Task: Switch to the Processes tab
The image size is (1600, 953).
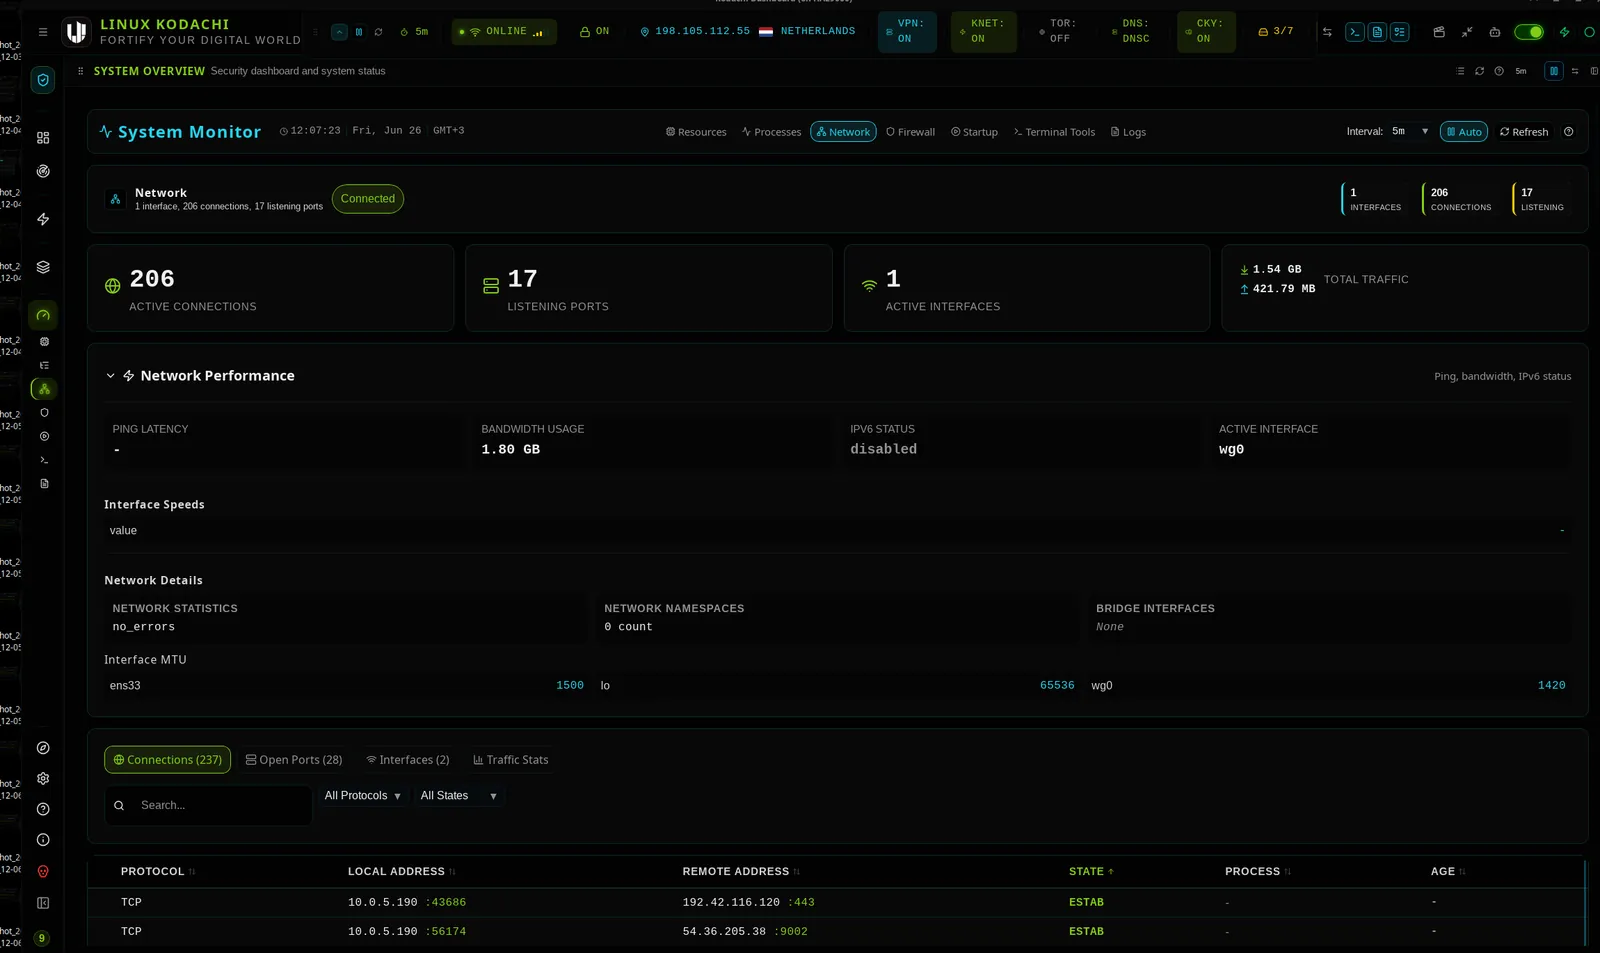Action: (x=771, y=132)
